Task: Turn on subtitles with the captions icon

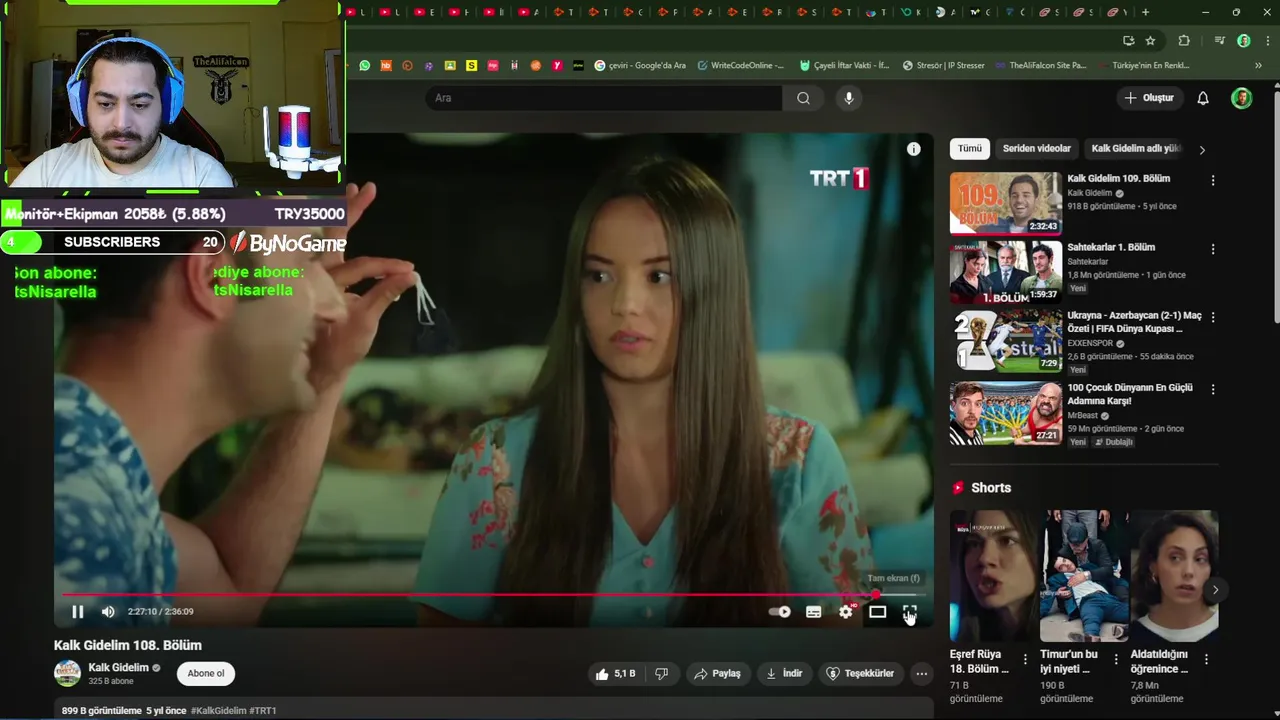Action: point(813,612)
